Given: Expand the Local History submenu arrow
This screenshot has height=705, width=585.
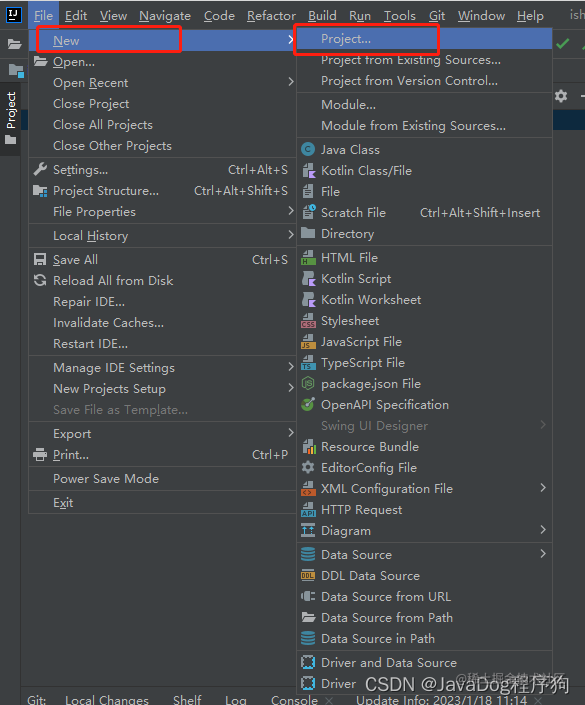Looking at the screenshot, I should coord(290,235).
